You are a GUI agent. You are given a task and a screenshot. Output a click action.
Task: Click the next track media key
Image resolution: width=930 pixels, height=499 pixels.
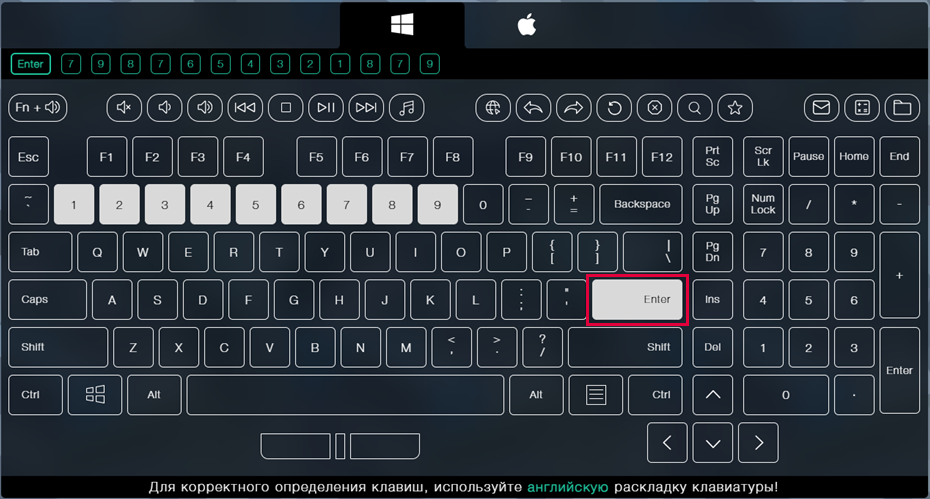[x=366, y=108]
